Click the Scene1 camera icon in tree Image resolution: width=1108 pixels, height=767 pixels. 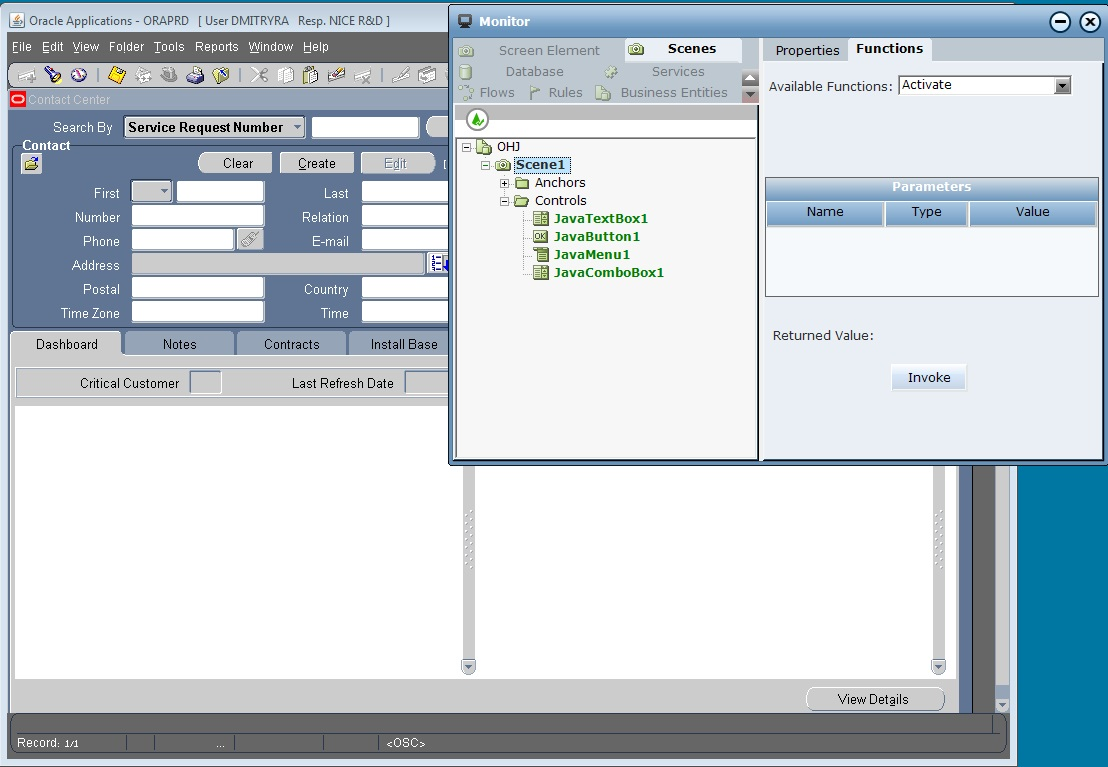click(x=503, y=165)
